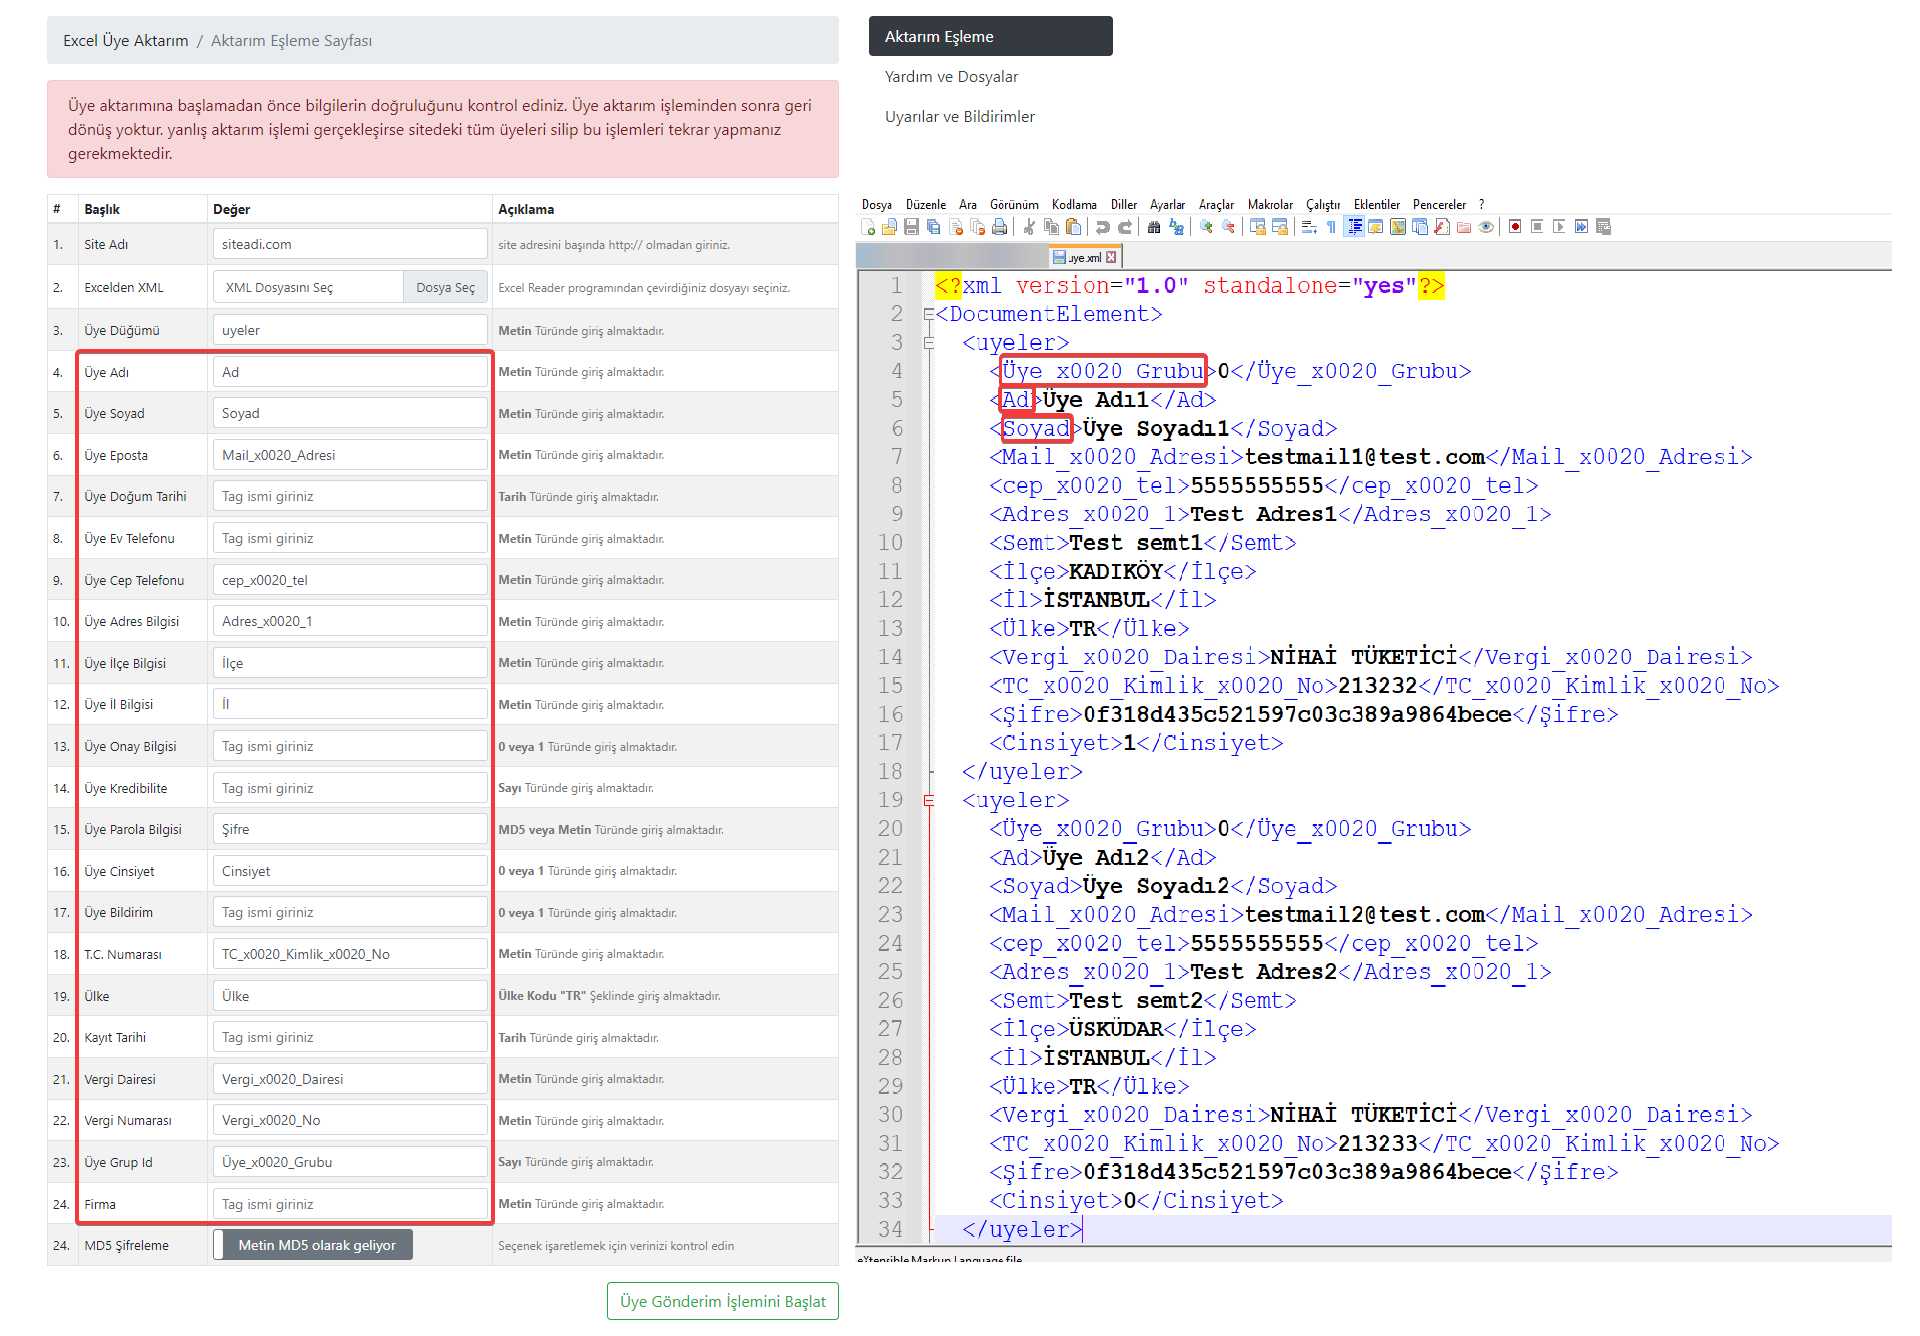Close the uye.xml tab with its X
Viewport: 1920px width, 1336px height.
point(1111,257)
